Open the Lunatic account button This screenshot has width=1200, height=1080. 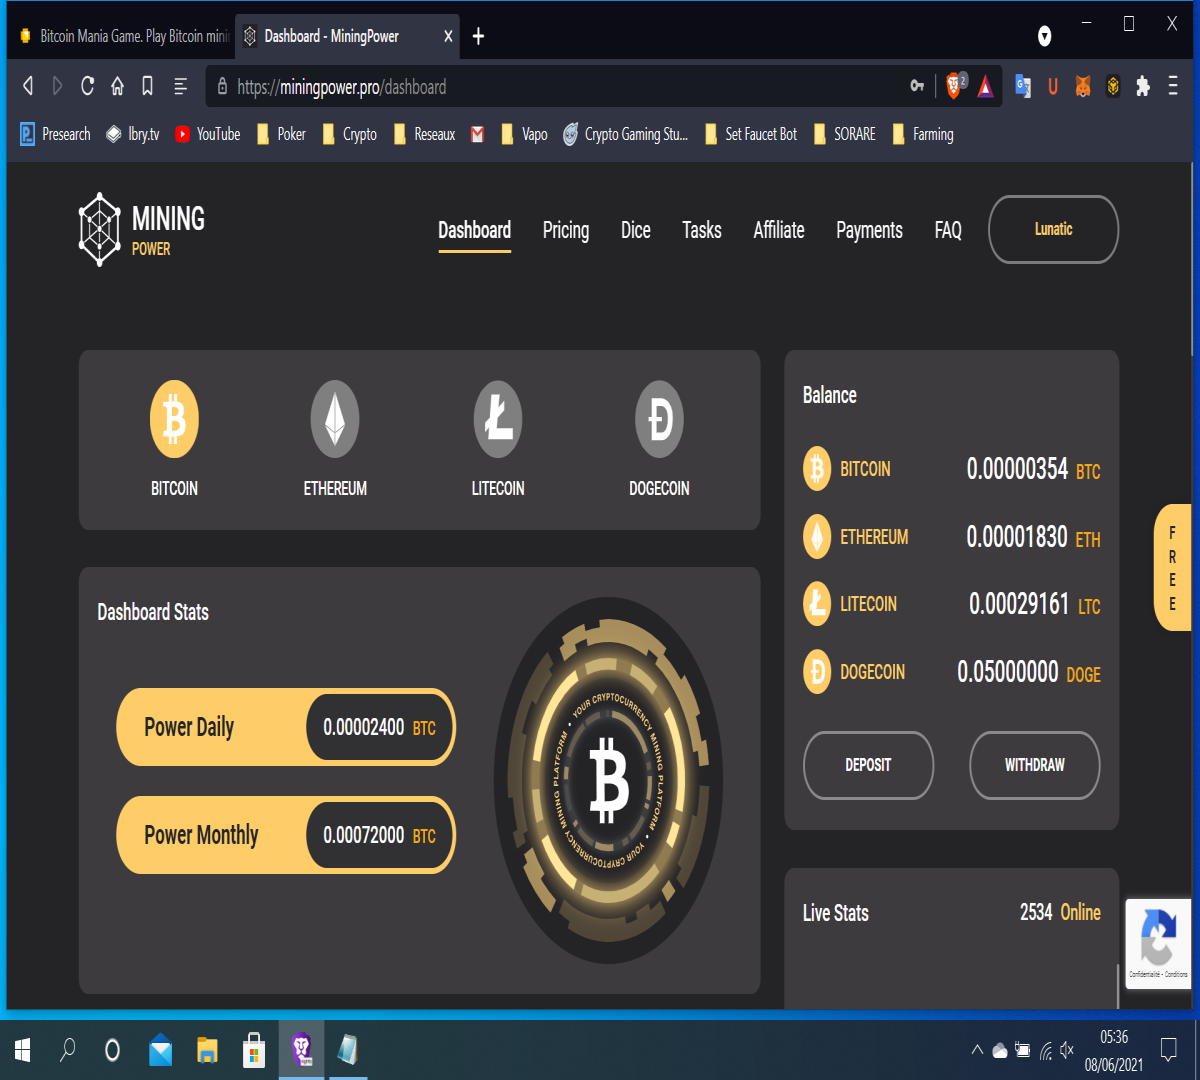coord(1053,229)
